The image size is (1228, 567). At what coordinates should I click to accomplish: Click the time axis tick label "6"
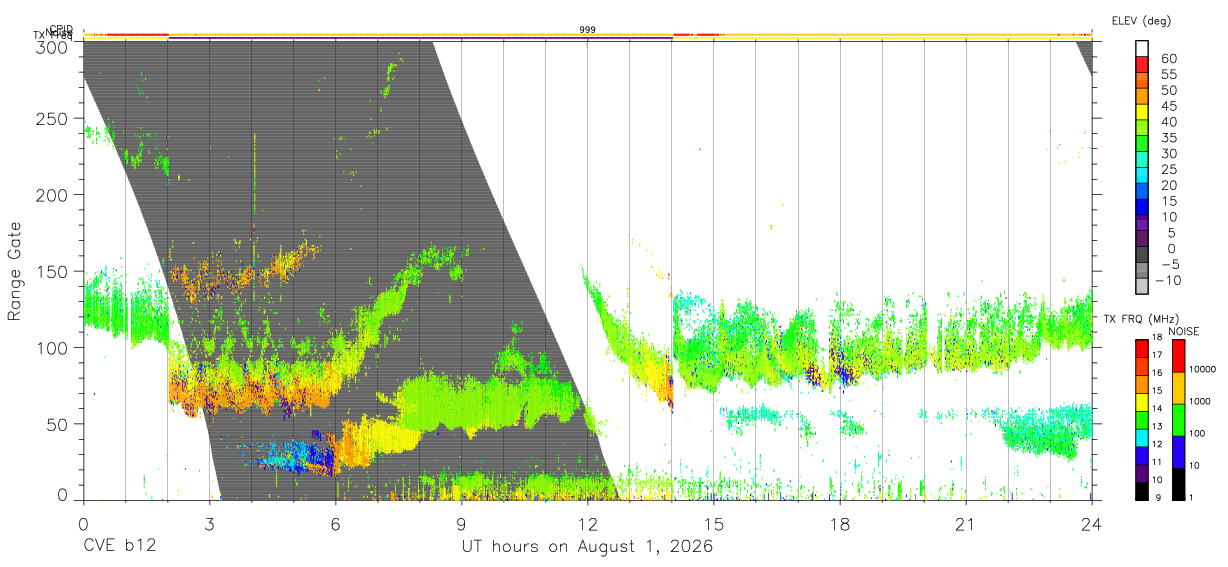click(335, 525)
